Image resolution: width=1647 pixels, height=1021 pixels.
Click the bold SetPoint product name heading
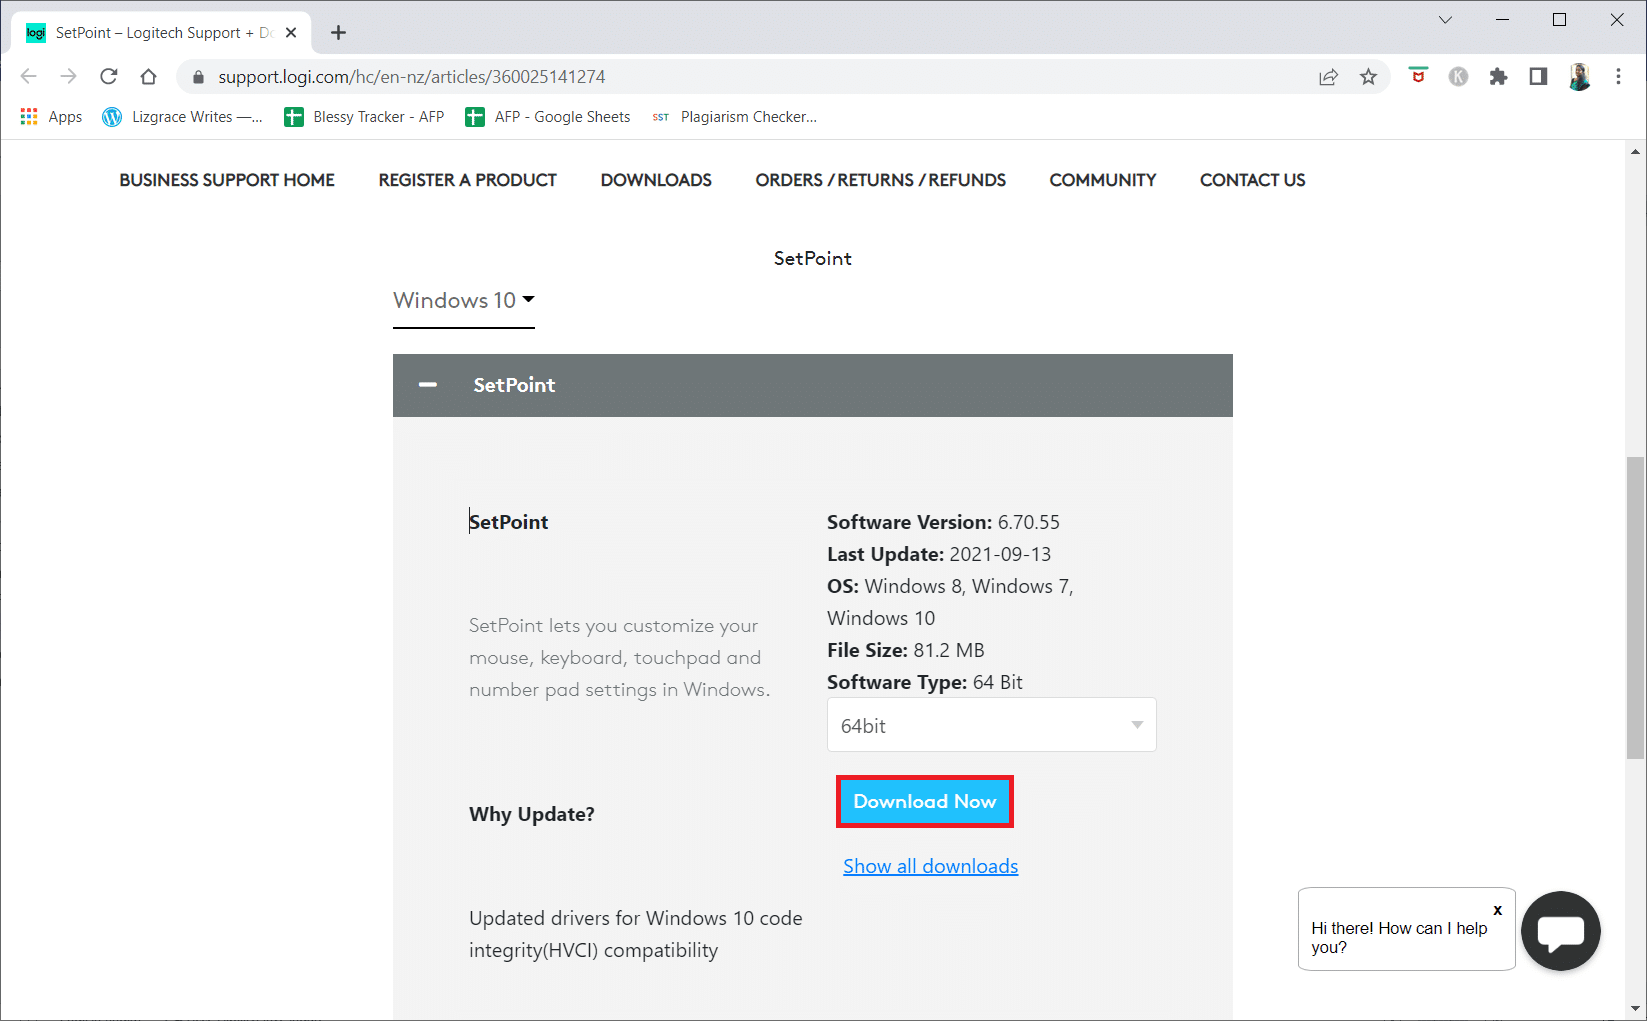[509, 522]
